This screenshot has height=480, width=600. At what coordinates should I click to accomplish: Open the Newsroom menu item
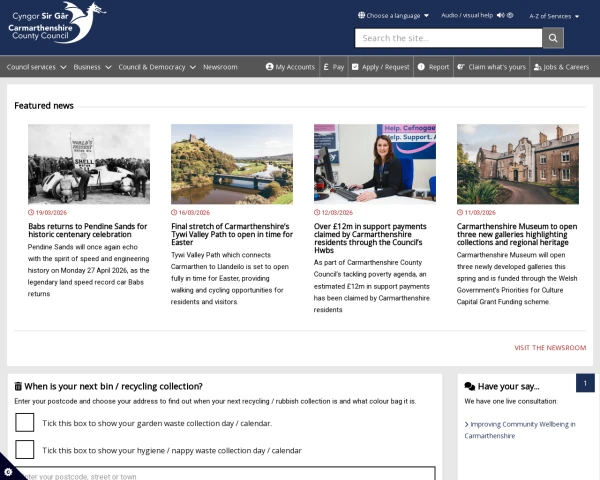pos(220,67)
